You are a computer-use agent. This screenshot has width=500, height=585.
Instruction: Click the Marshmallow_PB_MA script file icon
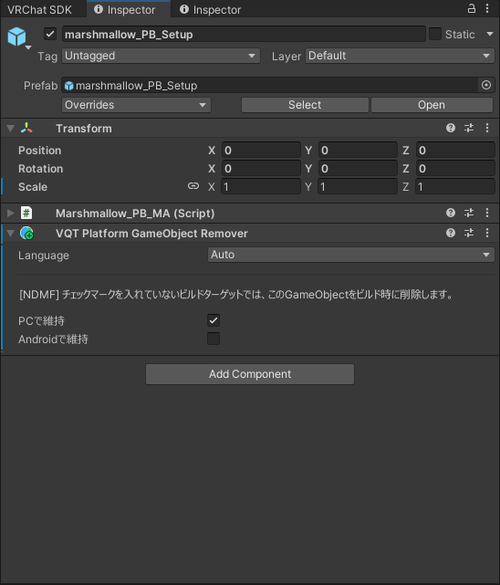point(26,213)
